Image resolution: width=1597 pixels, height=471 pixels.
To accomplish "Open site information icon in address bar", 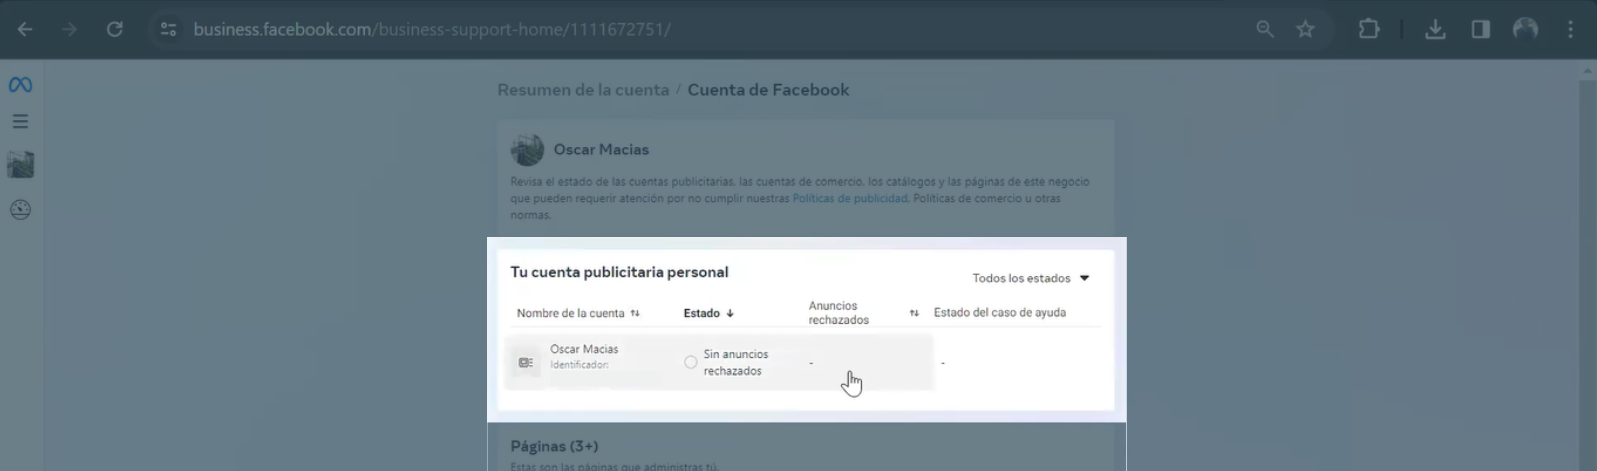I will click(x=168, y=29).
